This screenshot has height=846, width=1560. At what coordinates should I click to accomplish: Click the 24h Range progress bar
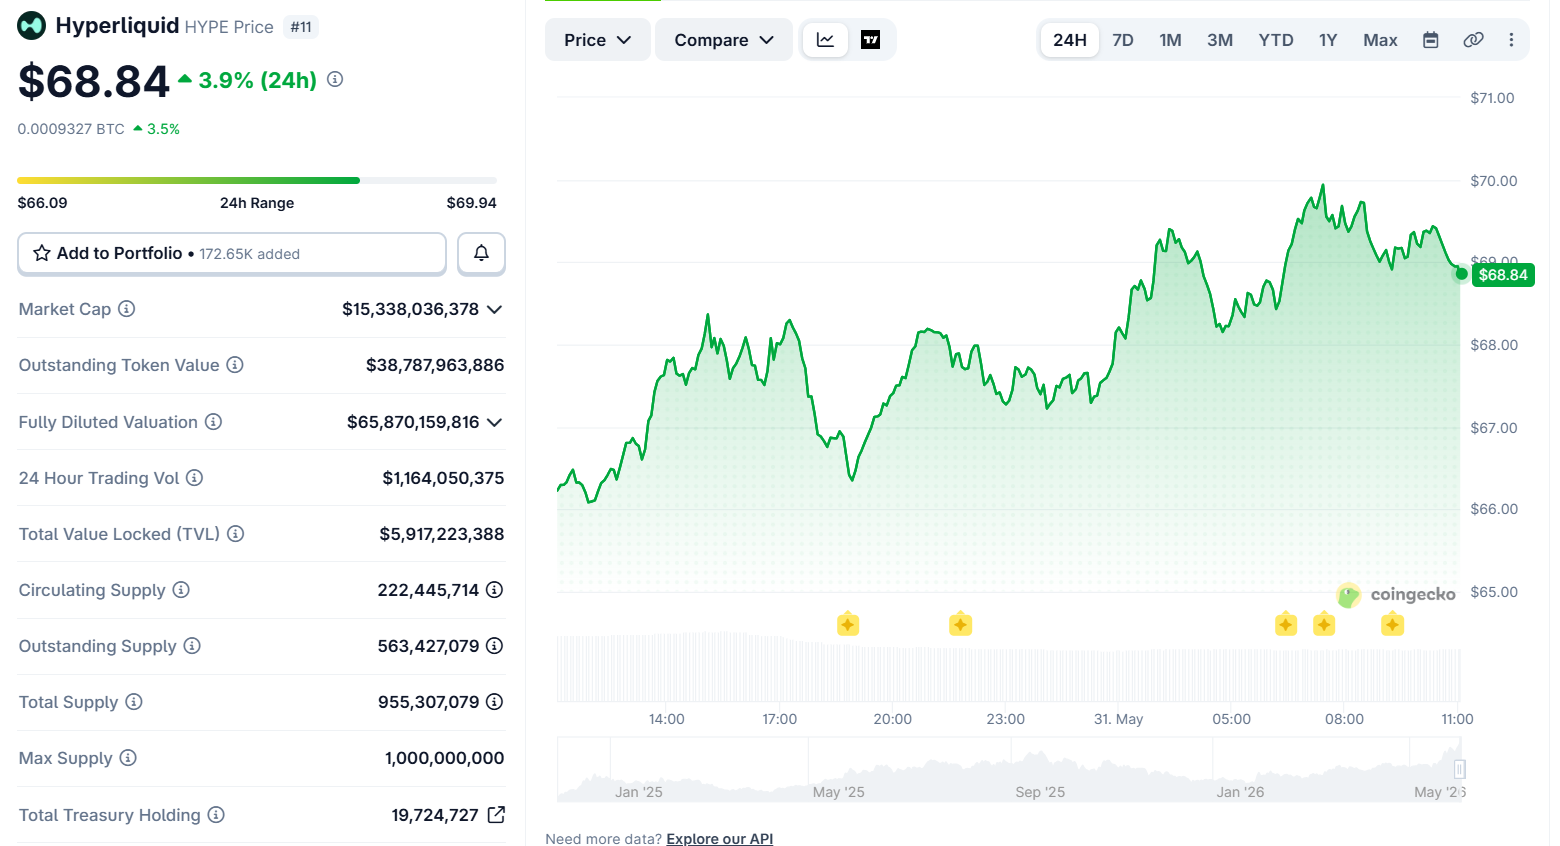coord(257,180)
